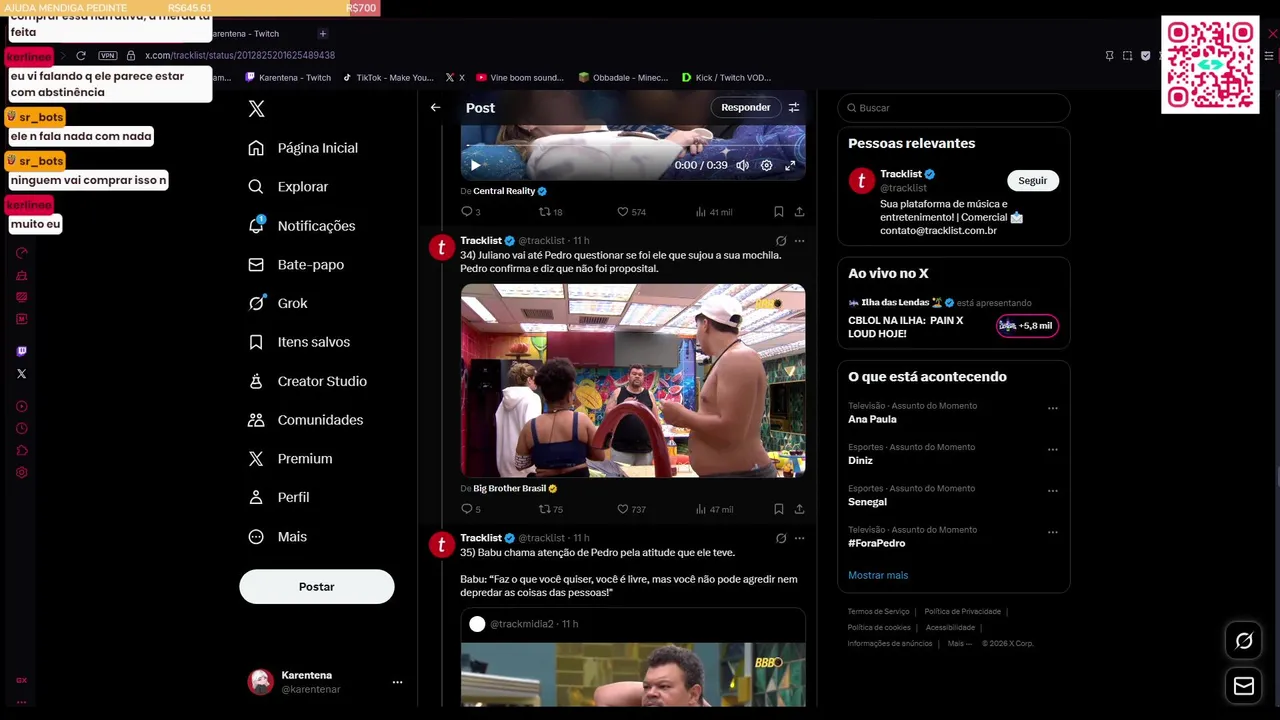Open Notificações
The height and width of the screenshot is (720, 1280).
click(x=301, y=226)
